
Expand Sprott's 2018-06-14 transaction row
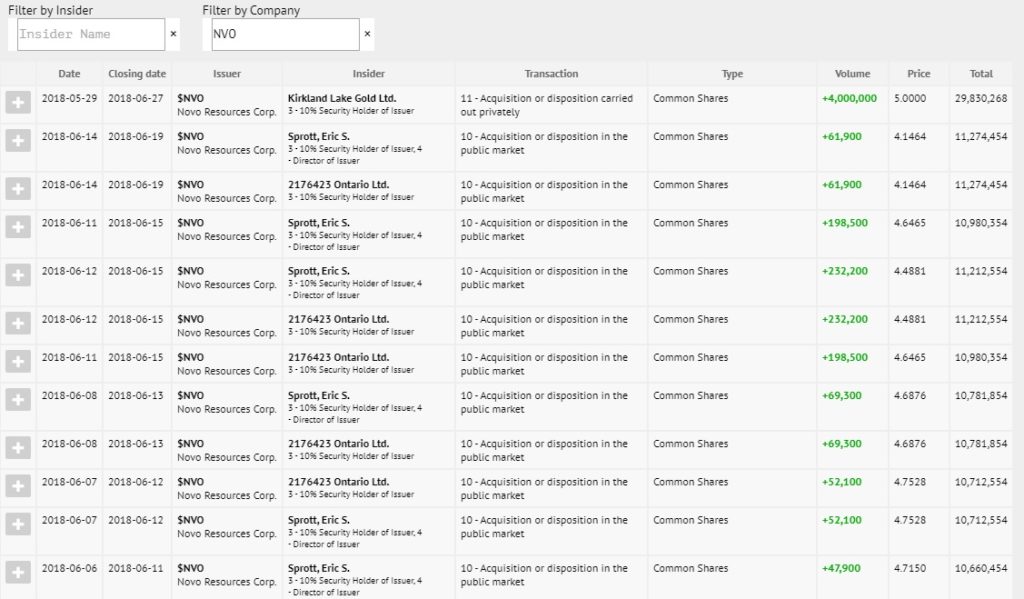pos(18,140)
